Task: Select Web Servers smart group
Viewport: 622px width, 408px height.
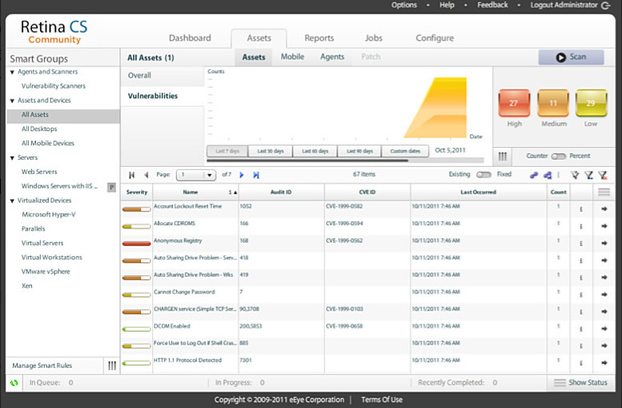Action: pyautogui.click(x=39, y=172)
